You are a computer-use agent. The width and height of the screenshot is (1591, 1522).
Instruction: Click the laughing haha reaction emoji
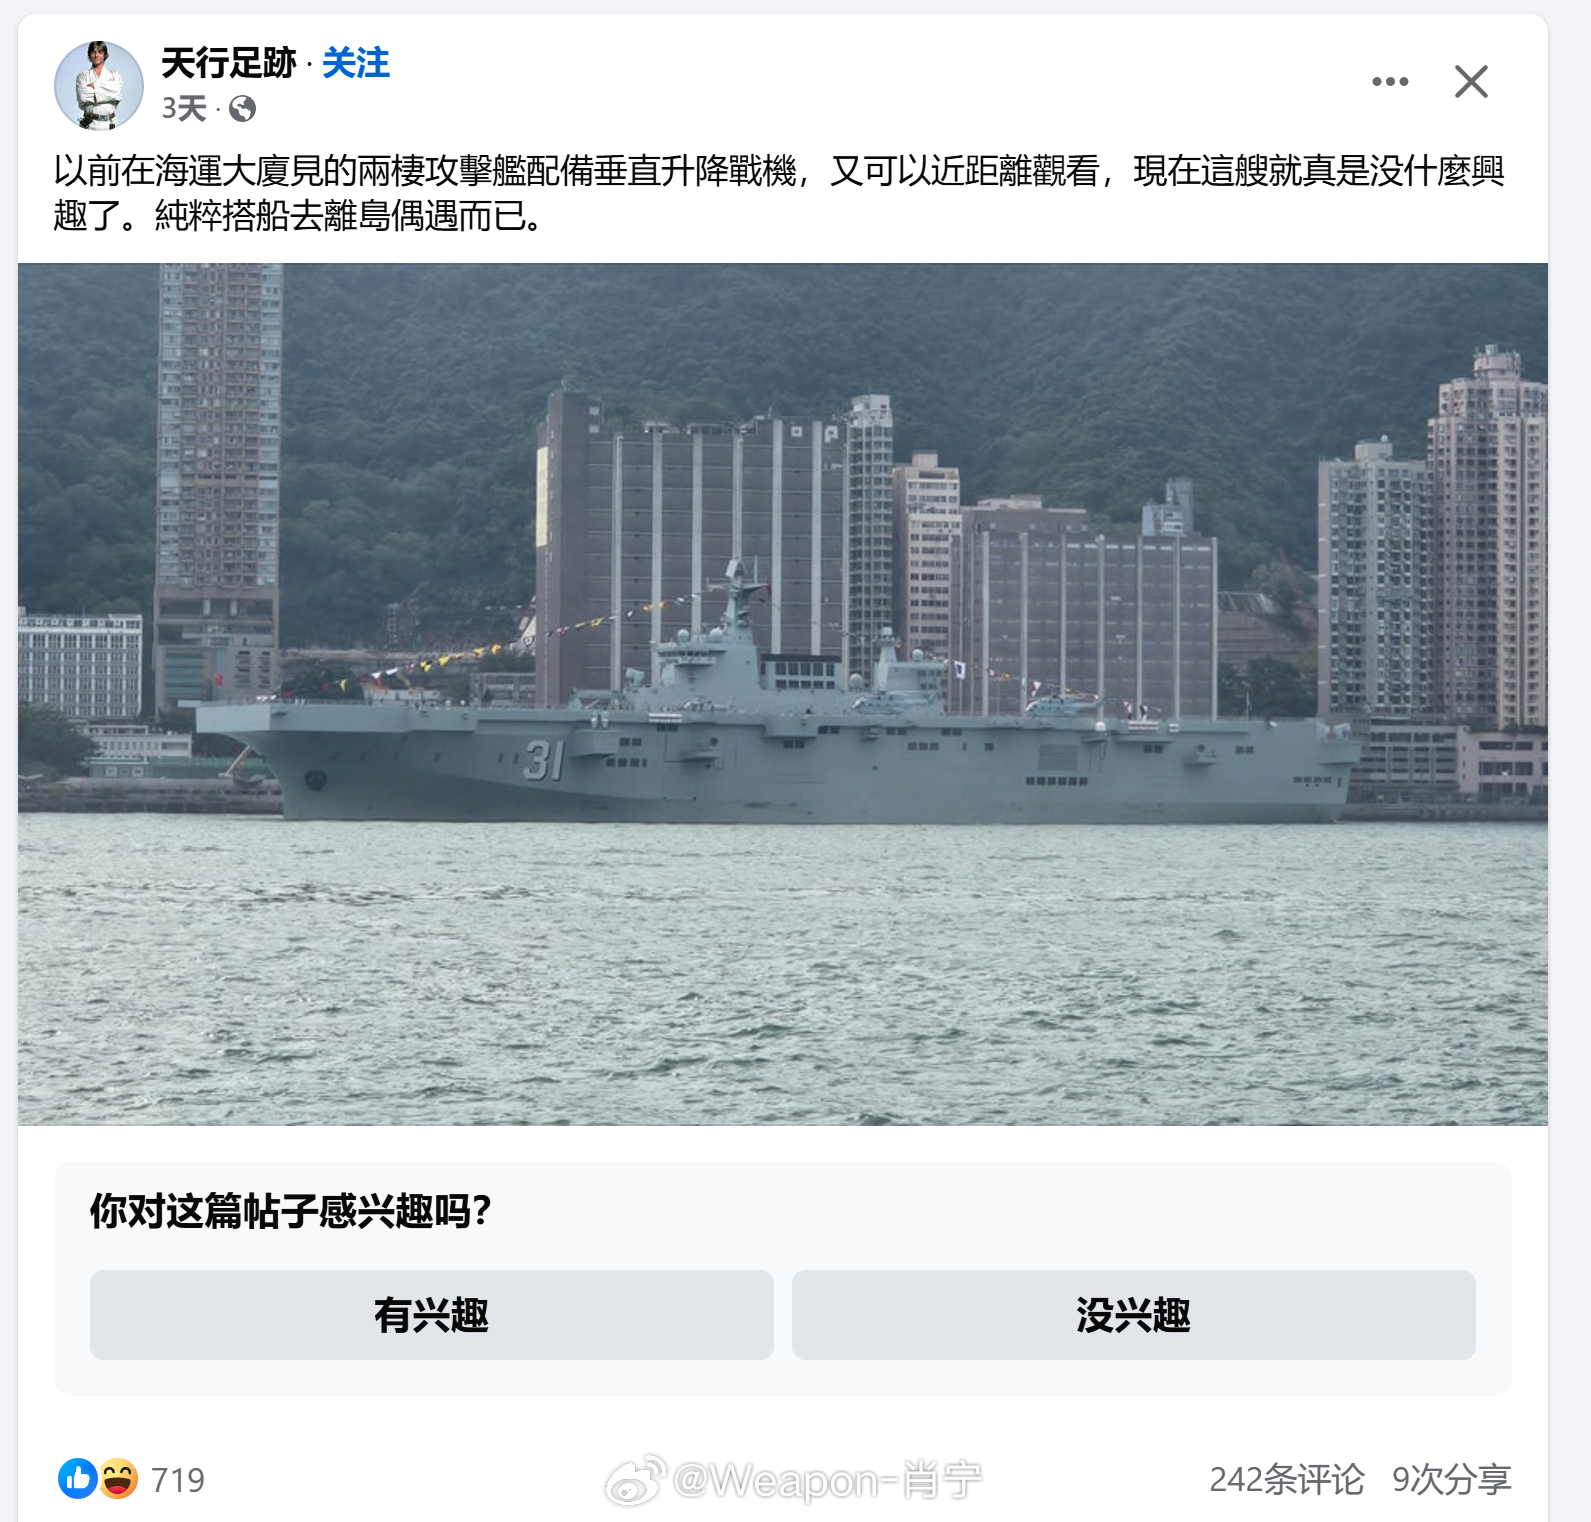click(118, 1478)
